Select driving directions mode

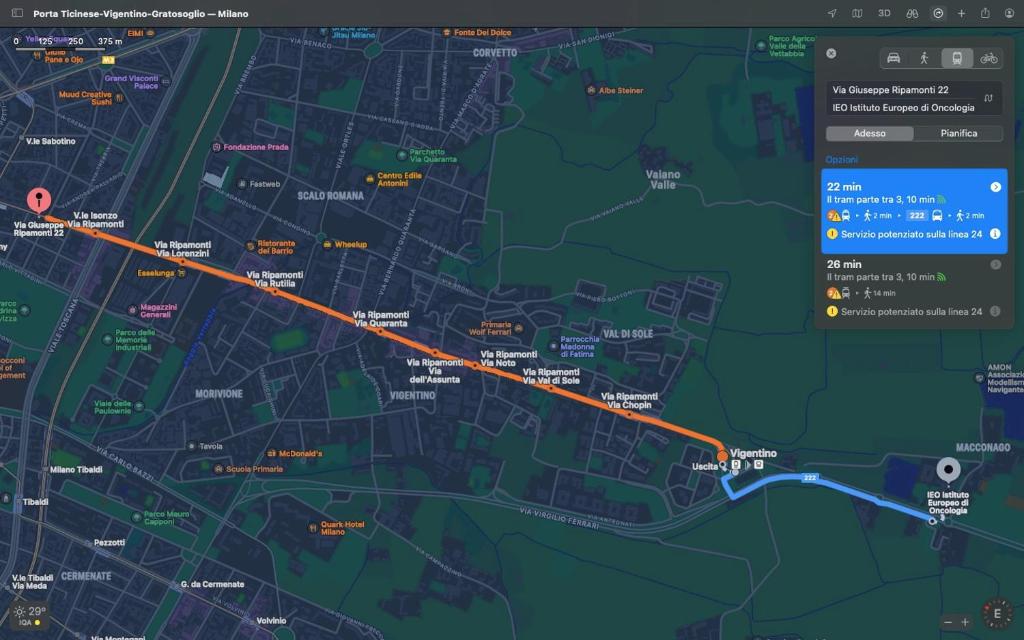point(893,58)
